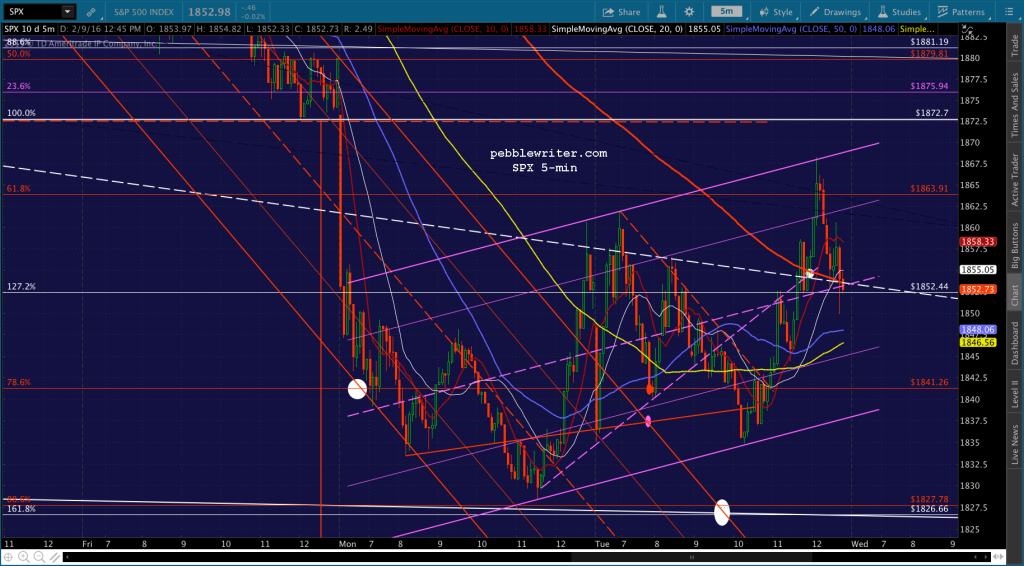Click the truncated yellow Simple... study label

pyautogui.click(x=916, y=29)
